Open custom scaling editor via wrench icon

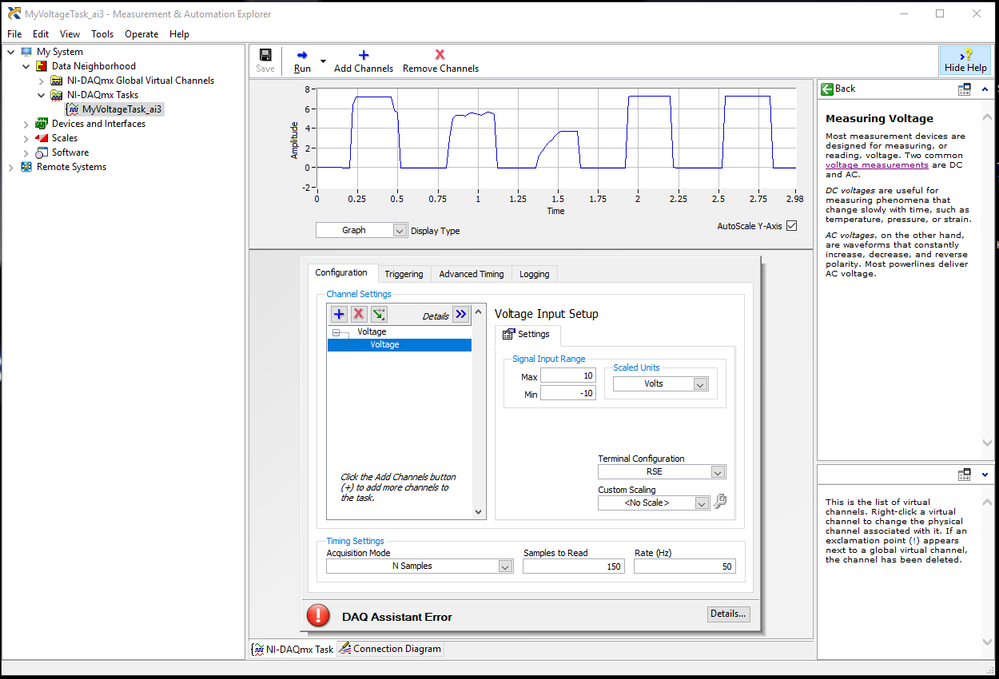click(x=720, y=502)
